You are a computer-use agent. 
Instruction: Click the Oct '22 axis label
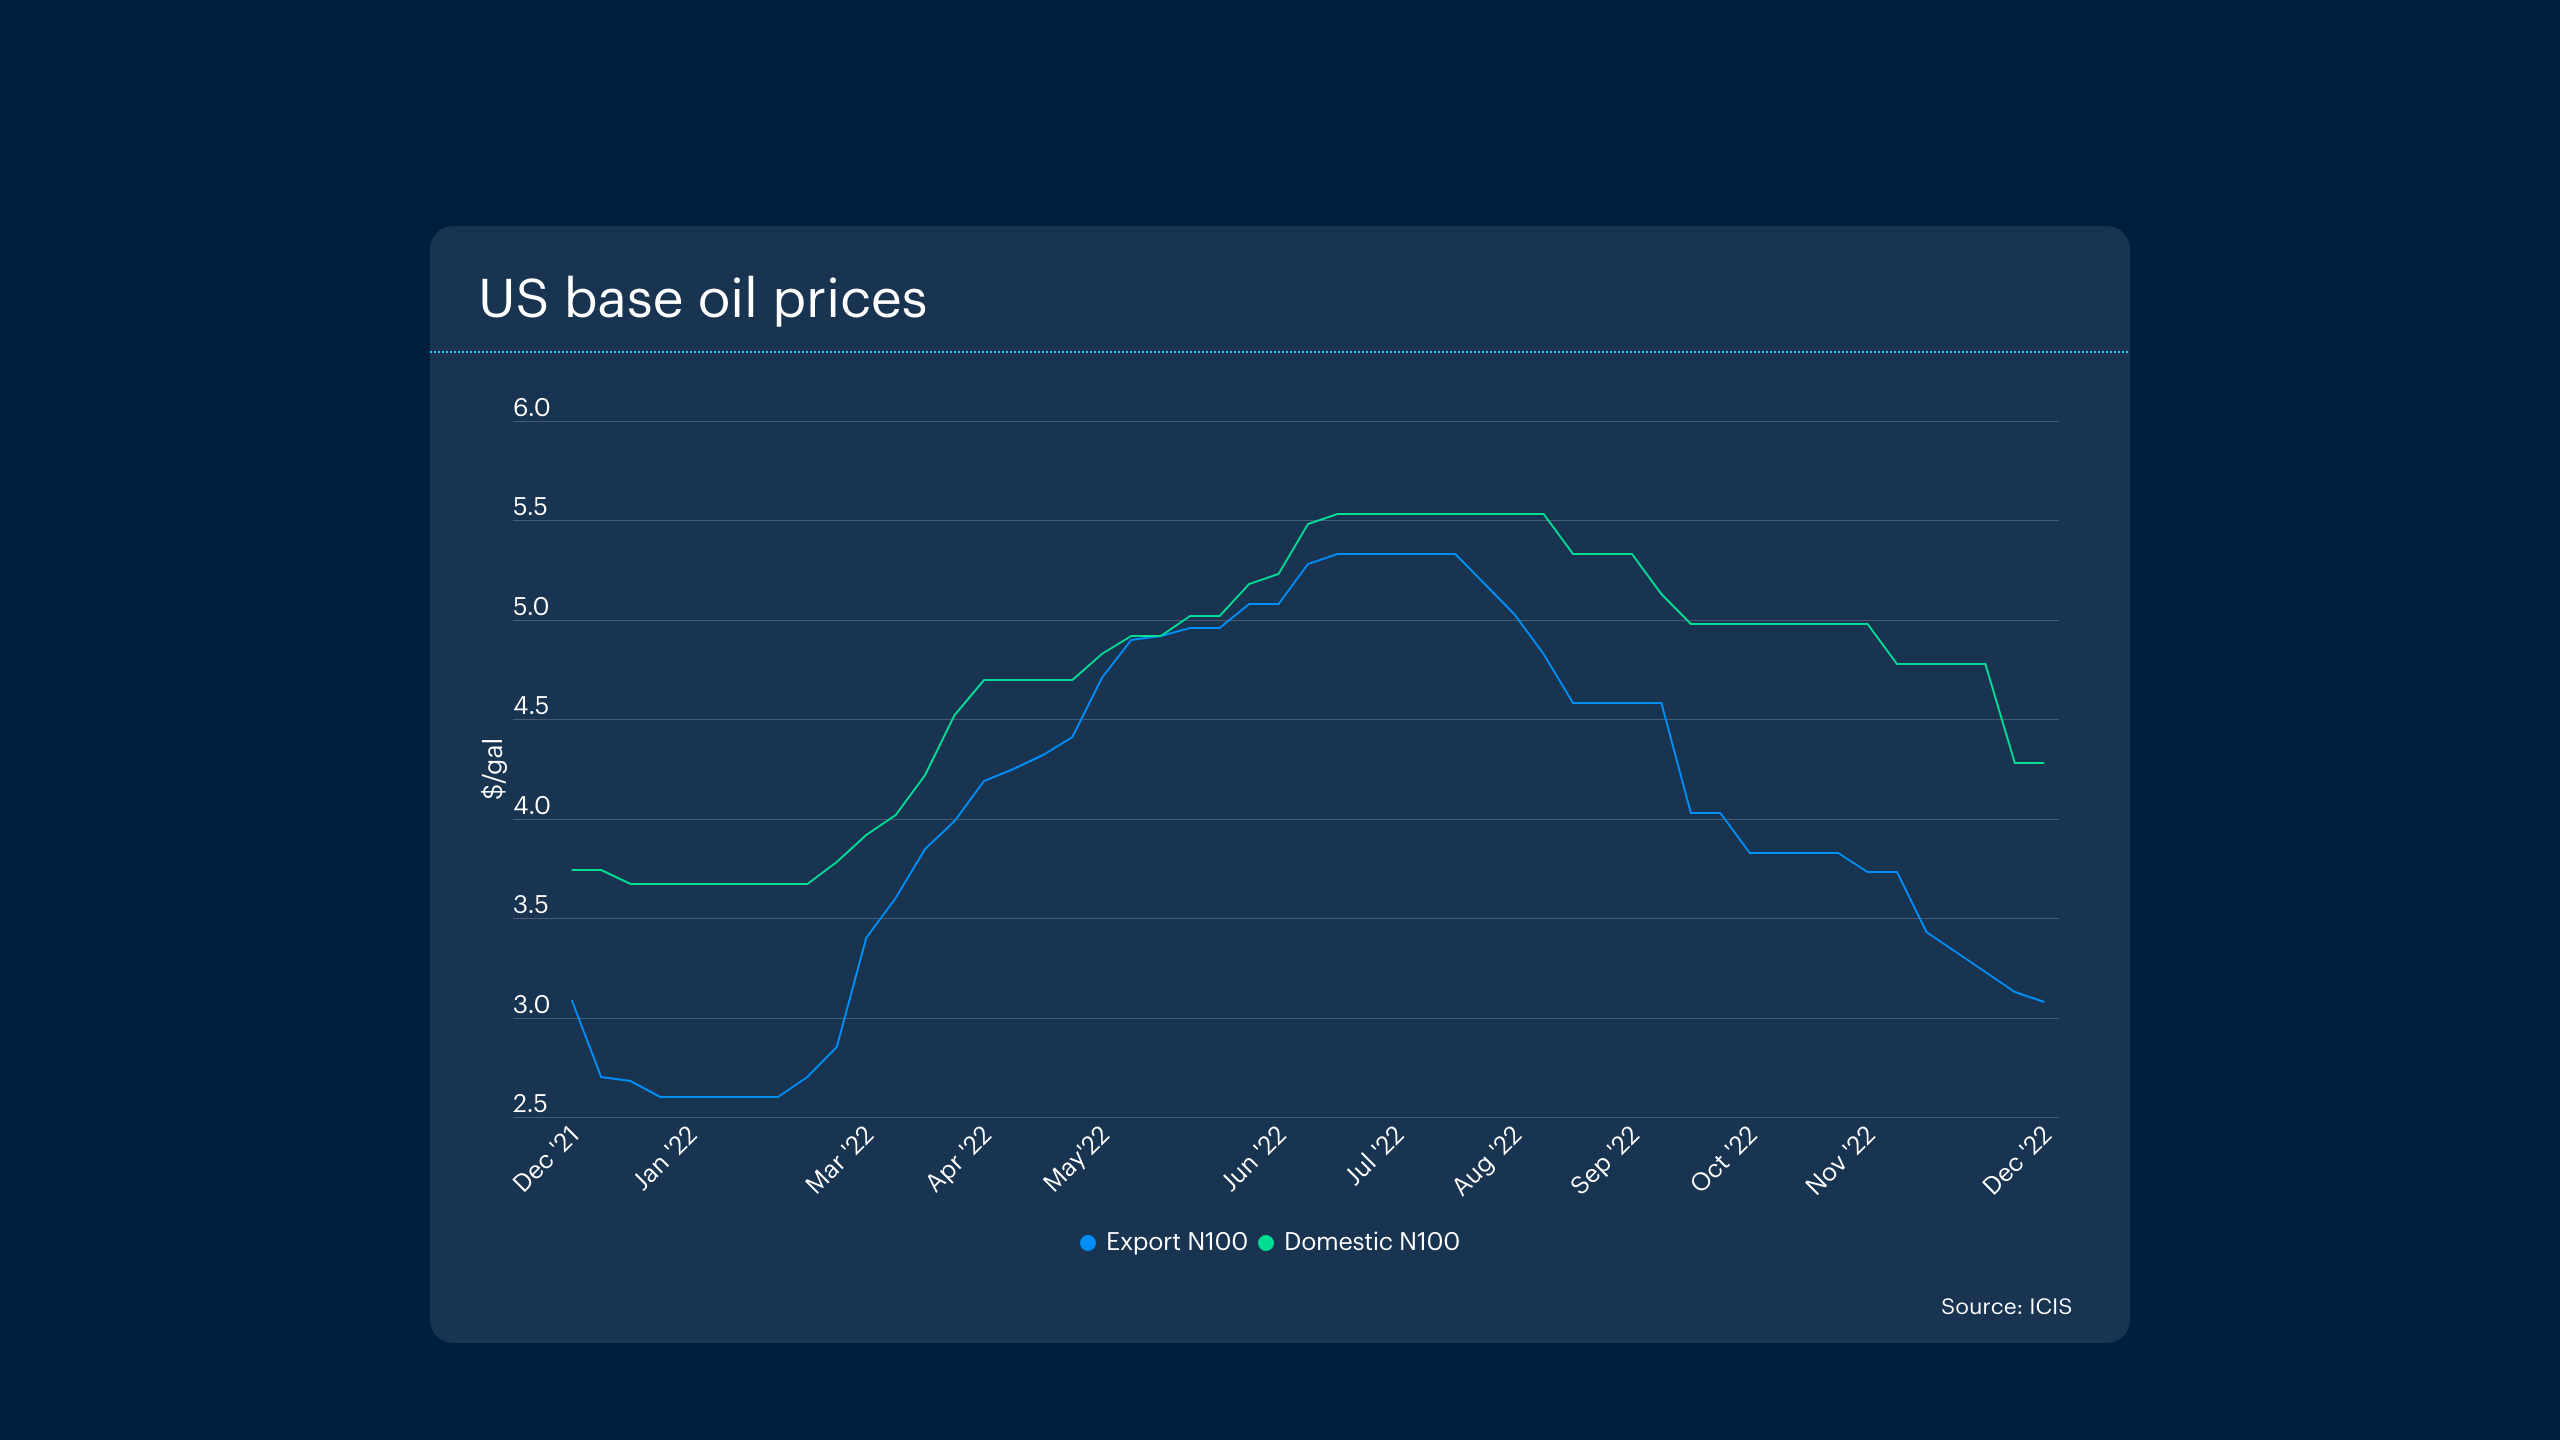click(1724, 1160)
